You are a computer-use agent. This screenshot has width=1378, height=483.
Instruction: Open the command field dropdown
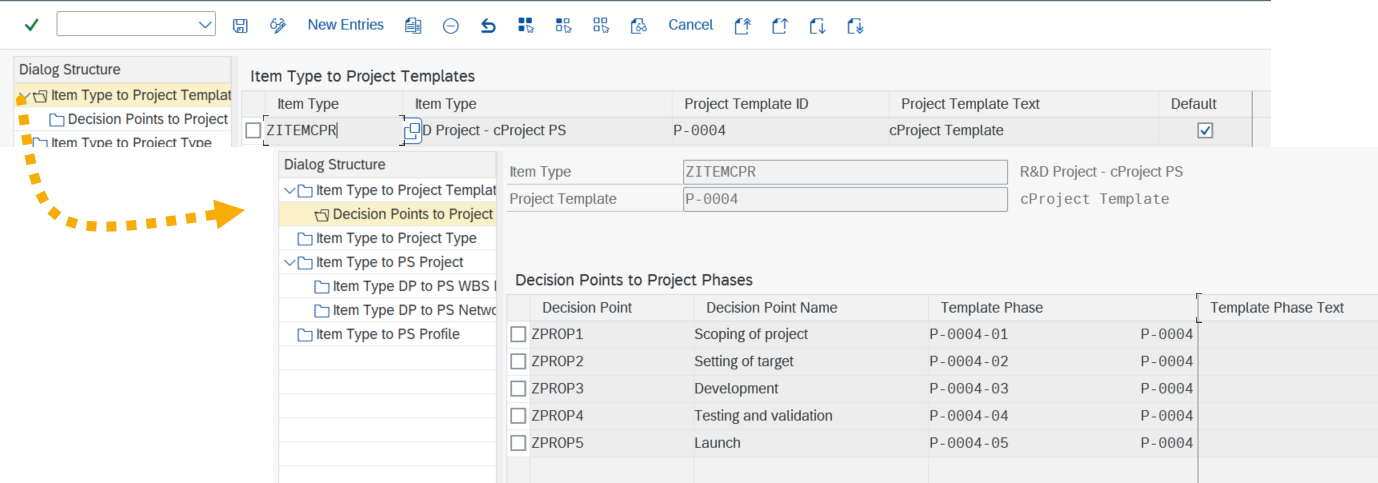[205, 25]
